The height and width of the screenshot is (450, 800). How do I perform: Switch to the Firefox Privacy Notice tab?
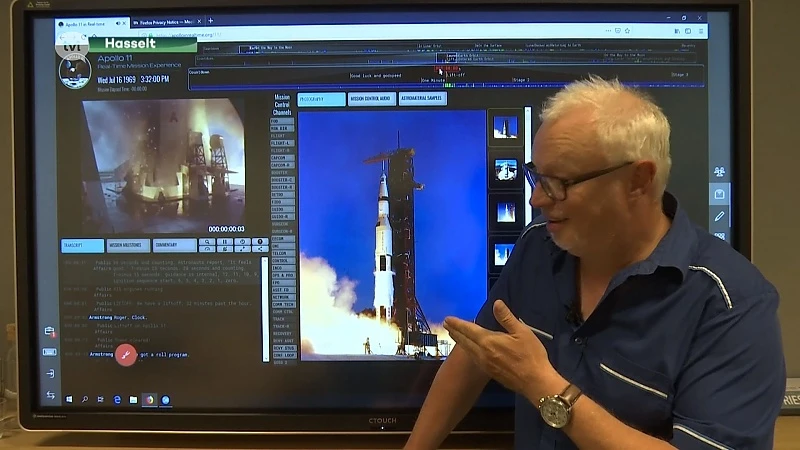pyautogui.click(x=166, y=22)
